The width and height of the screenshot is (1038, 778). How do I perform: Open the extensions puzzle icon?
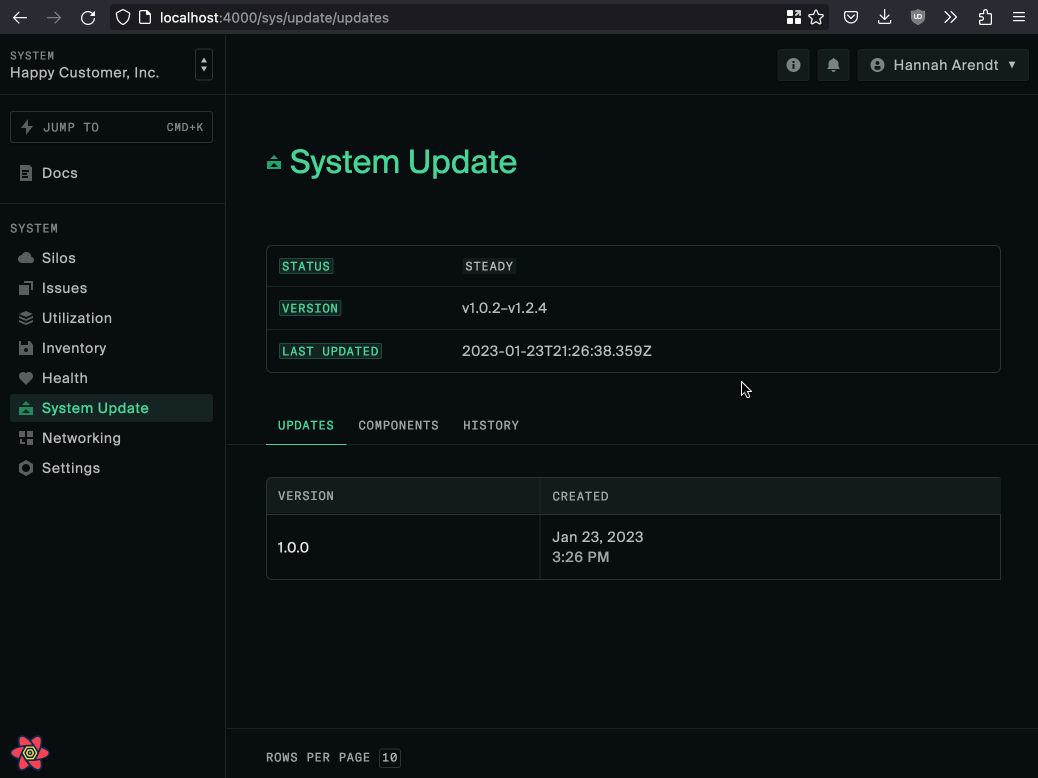coord(985,18)
